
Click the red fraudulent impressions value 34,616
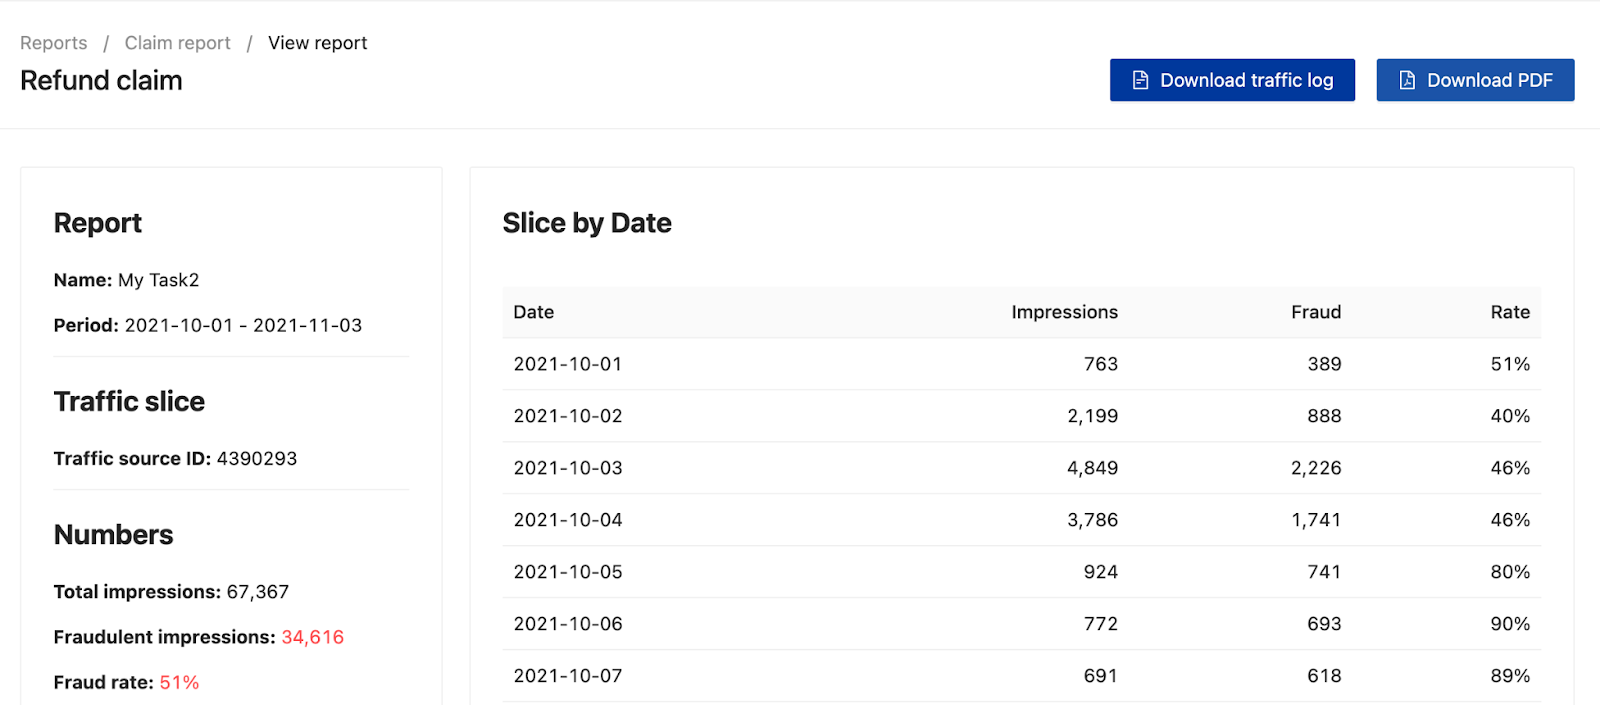coord(312,637)
